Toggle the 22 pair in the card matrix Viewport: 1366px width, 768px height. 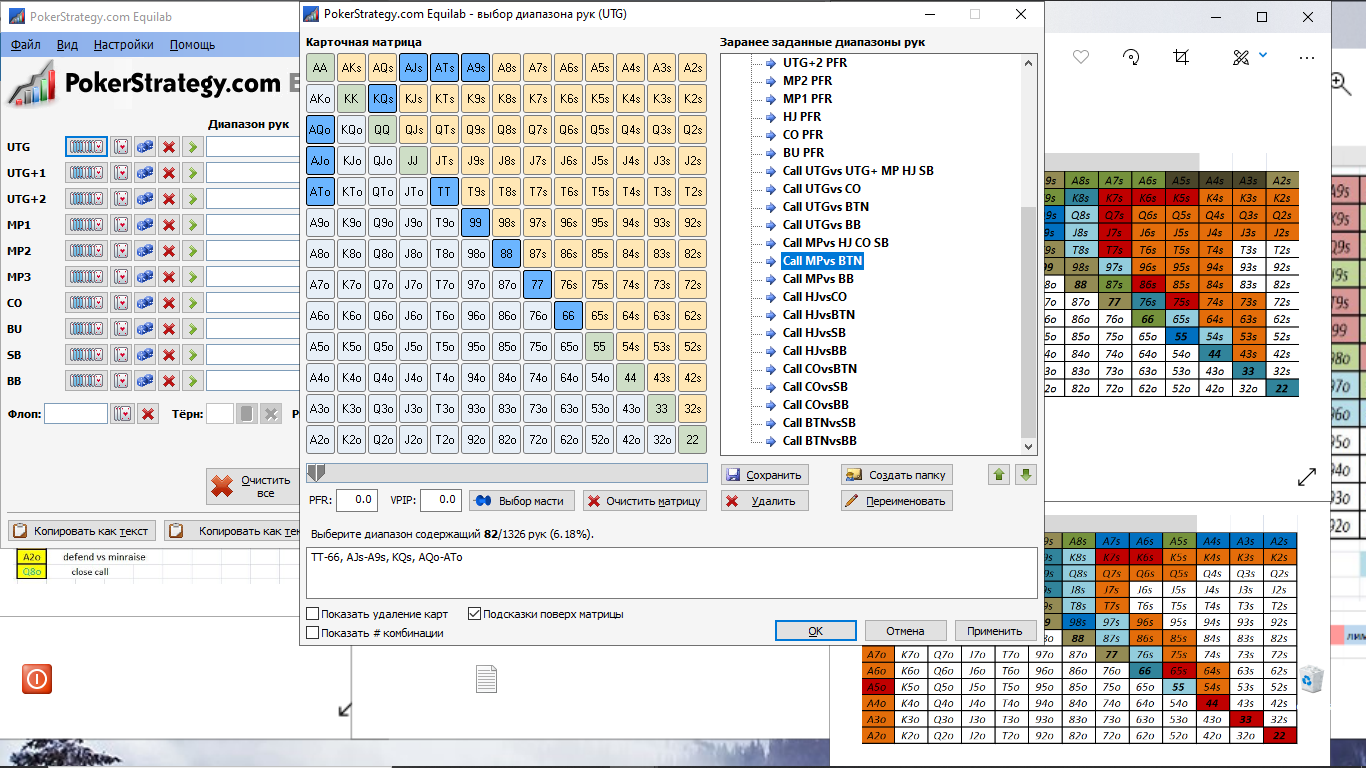pyautogui.click(x=692, y=440)
